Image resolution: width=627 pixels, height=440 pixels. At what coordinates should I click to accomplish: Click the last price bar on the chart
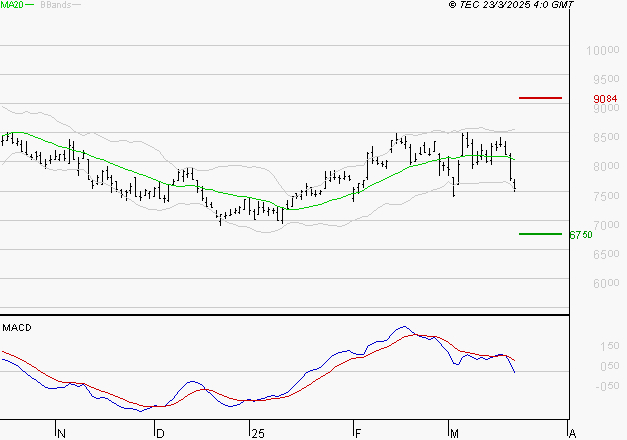tap(514, 184)
